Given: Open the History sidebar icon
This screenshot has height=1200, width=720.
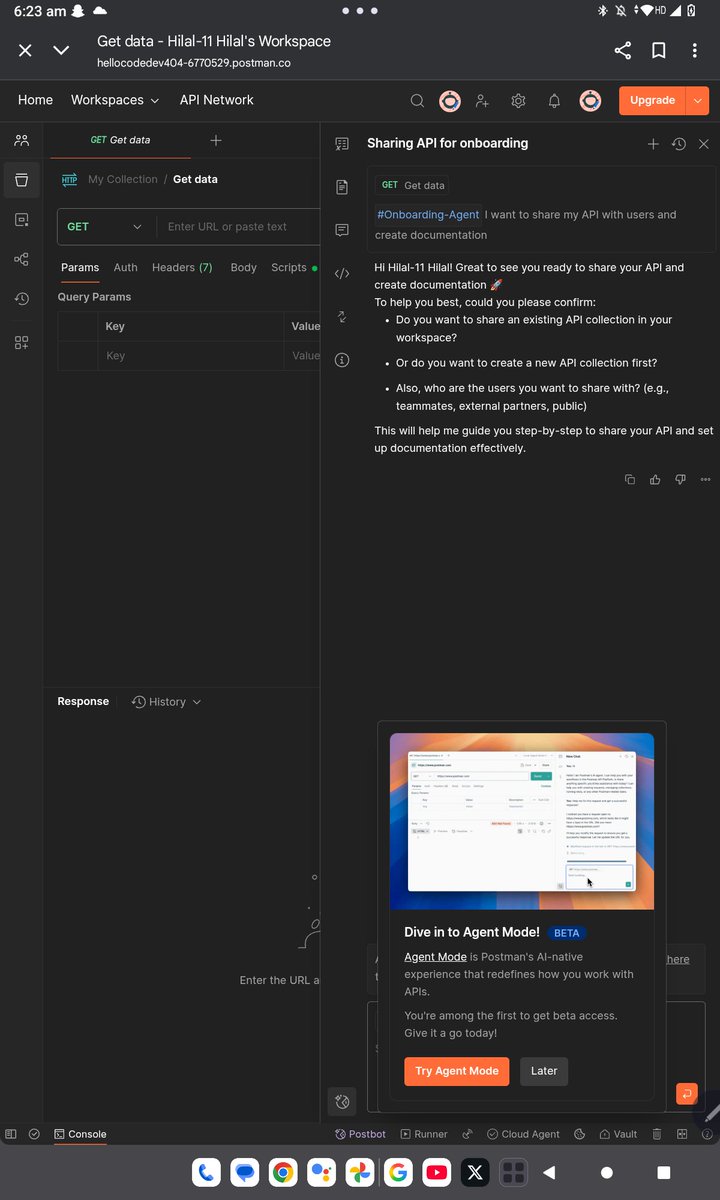Looking at the screenshot, I should coord(21,299).
